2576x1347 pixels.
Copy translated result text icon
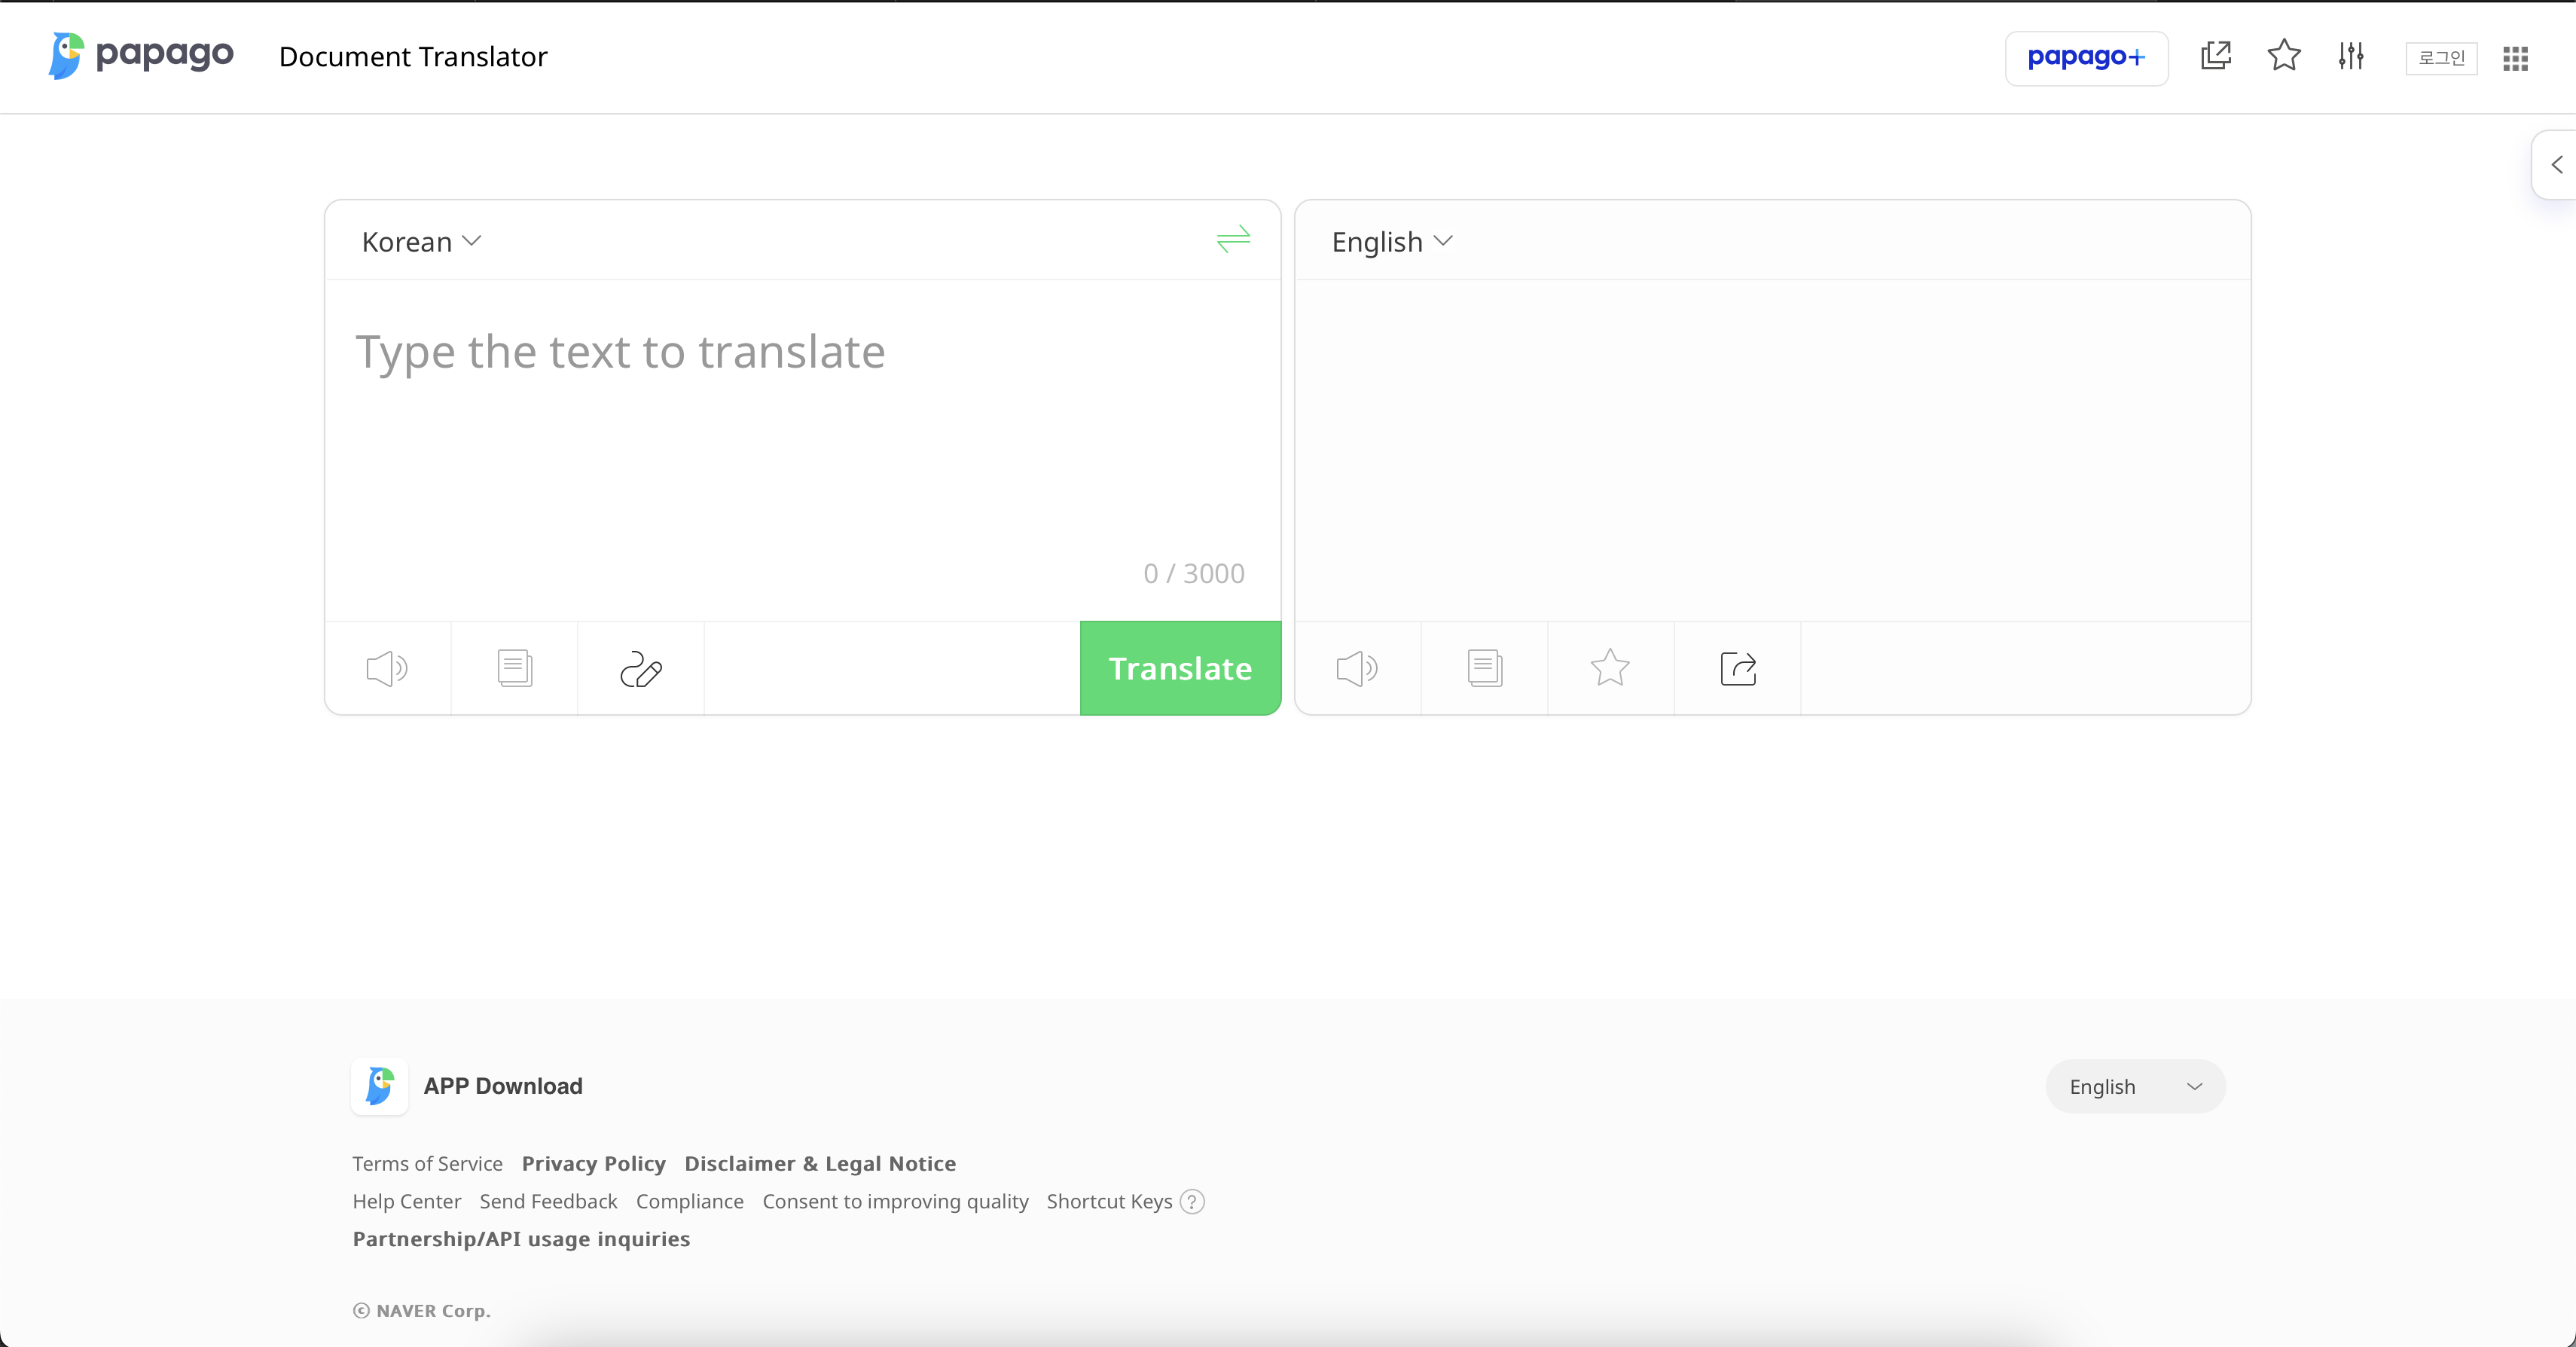click(x=1484, y=668)
